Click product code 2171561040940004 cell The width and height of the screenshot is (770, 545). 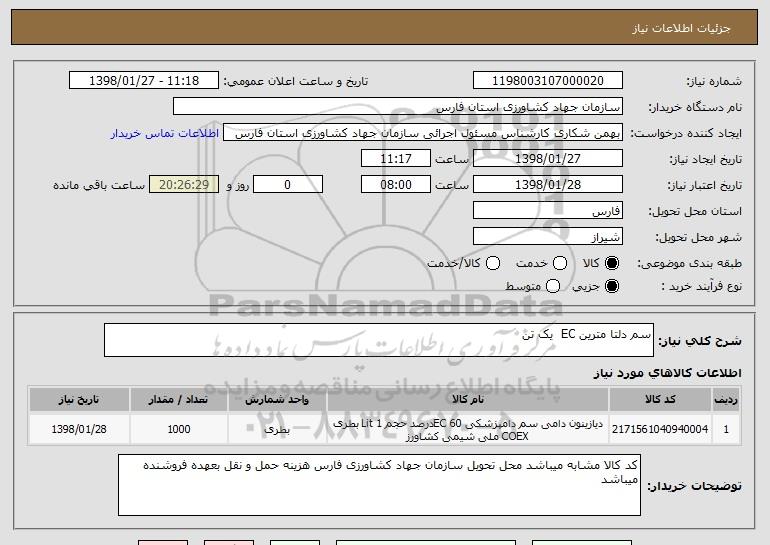(660, 429)
